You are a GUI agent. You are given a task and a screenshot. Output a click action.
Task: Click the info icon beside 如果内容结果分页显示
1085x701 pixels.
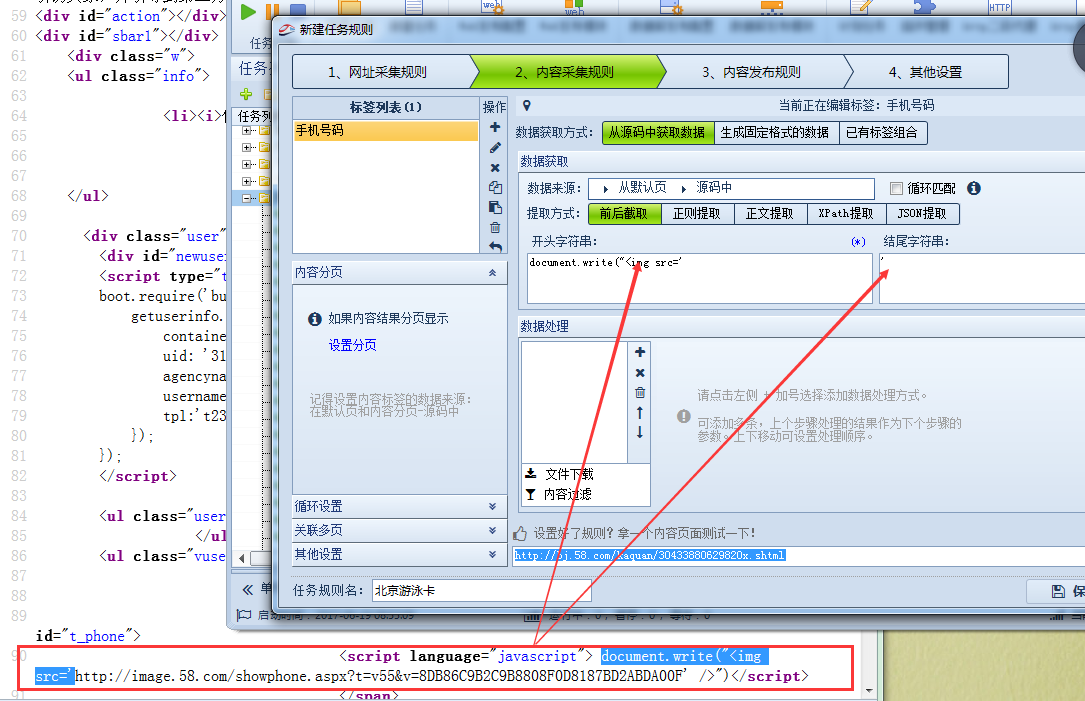coord(315,319)
